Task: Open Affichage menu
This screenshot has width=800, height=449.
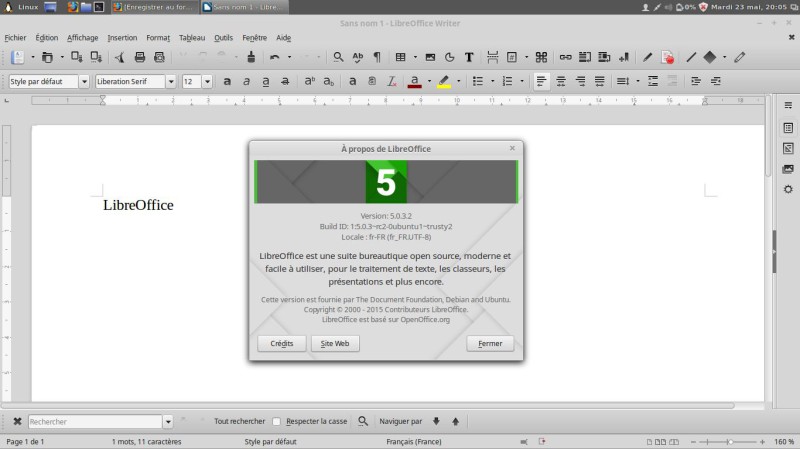Action: 83,38
